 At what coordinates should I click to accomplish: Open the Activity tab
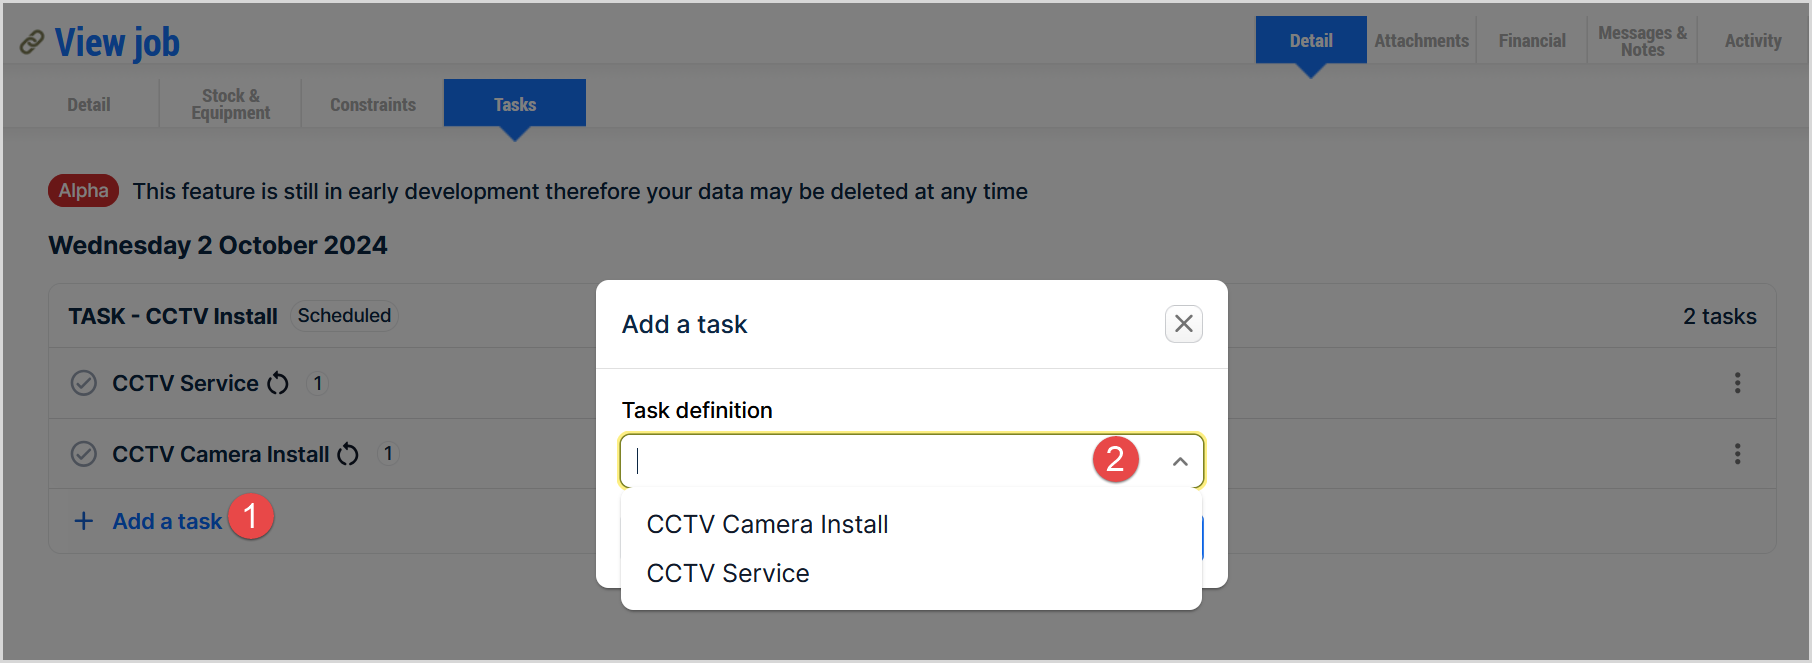pos(1753,41)
